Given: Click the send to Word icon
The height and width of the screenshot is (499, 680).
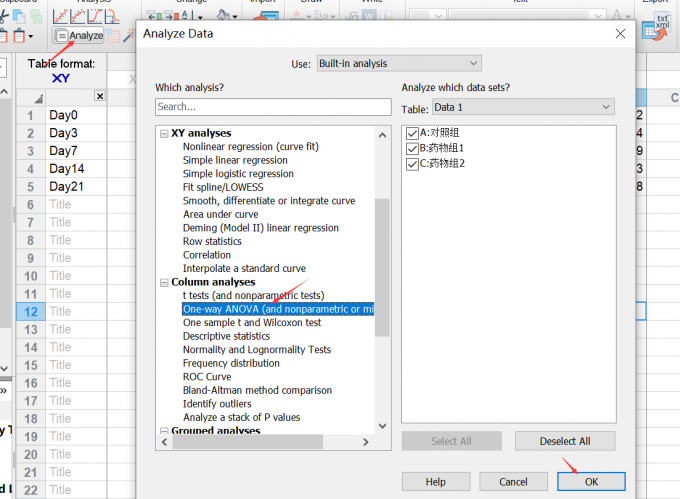Looking at the screenshot, I should click(x=370, y=16).
